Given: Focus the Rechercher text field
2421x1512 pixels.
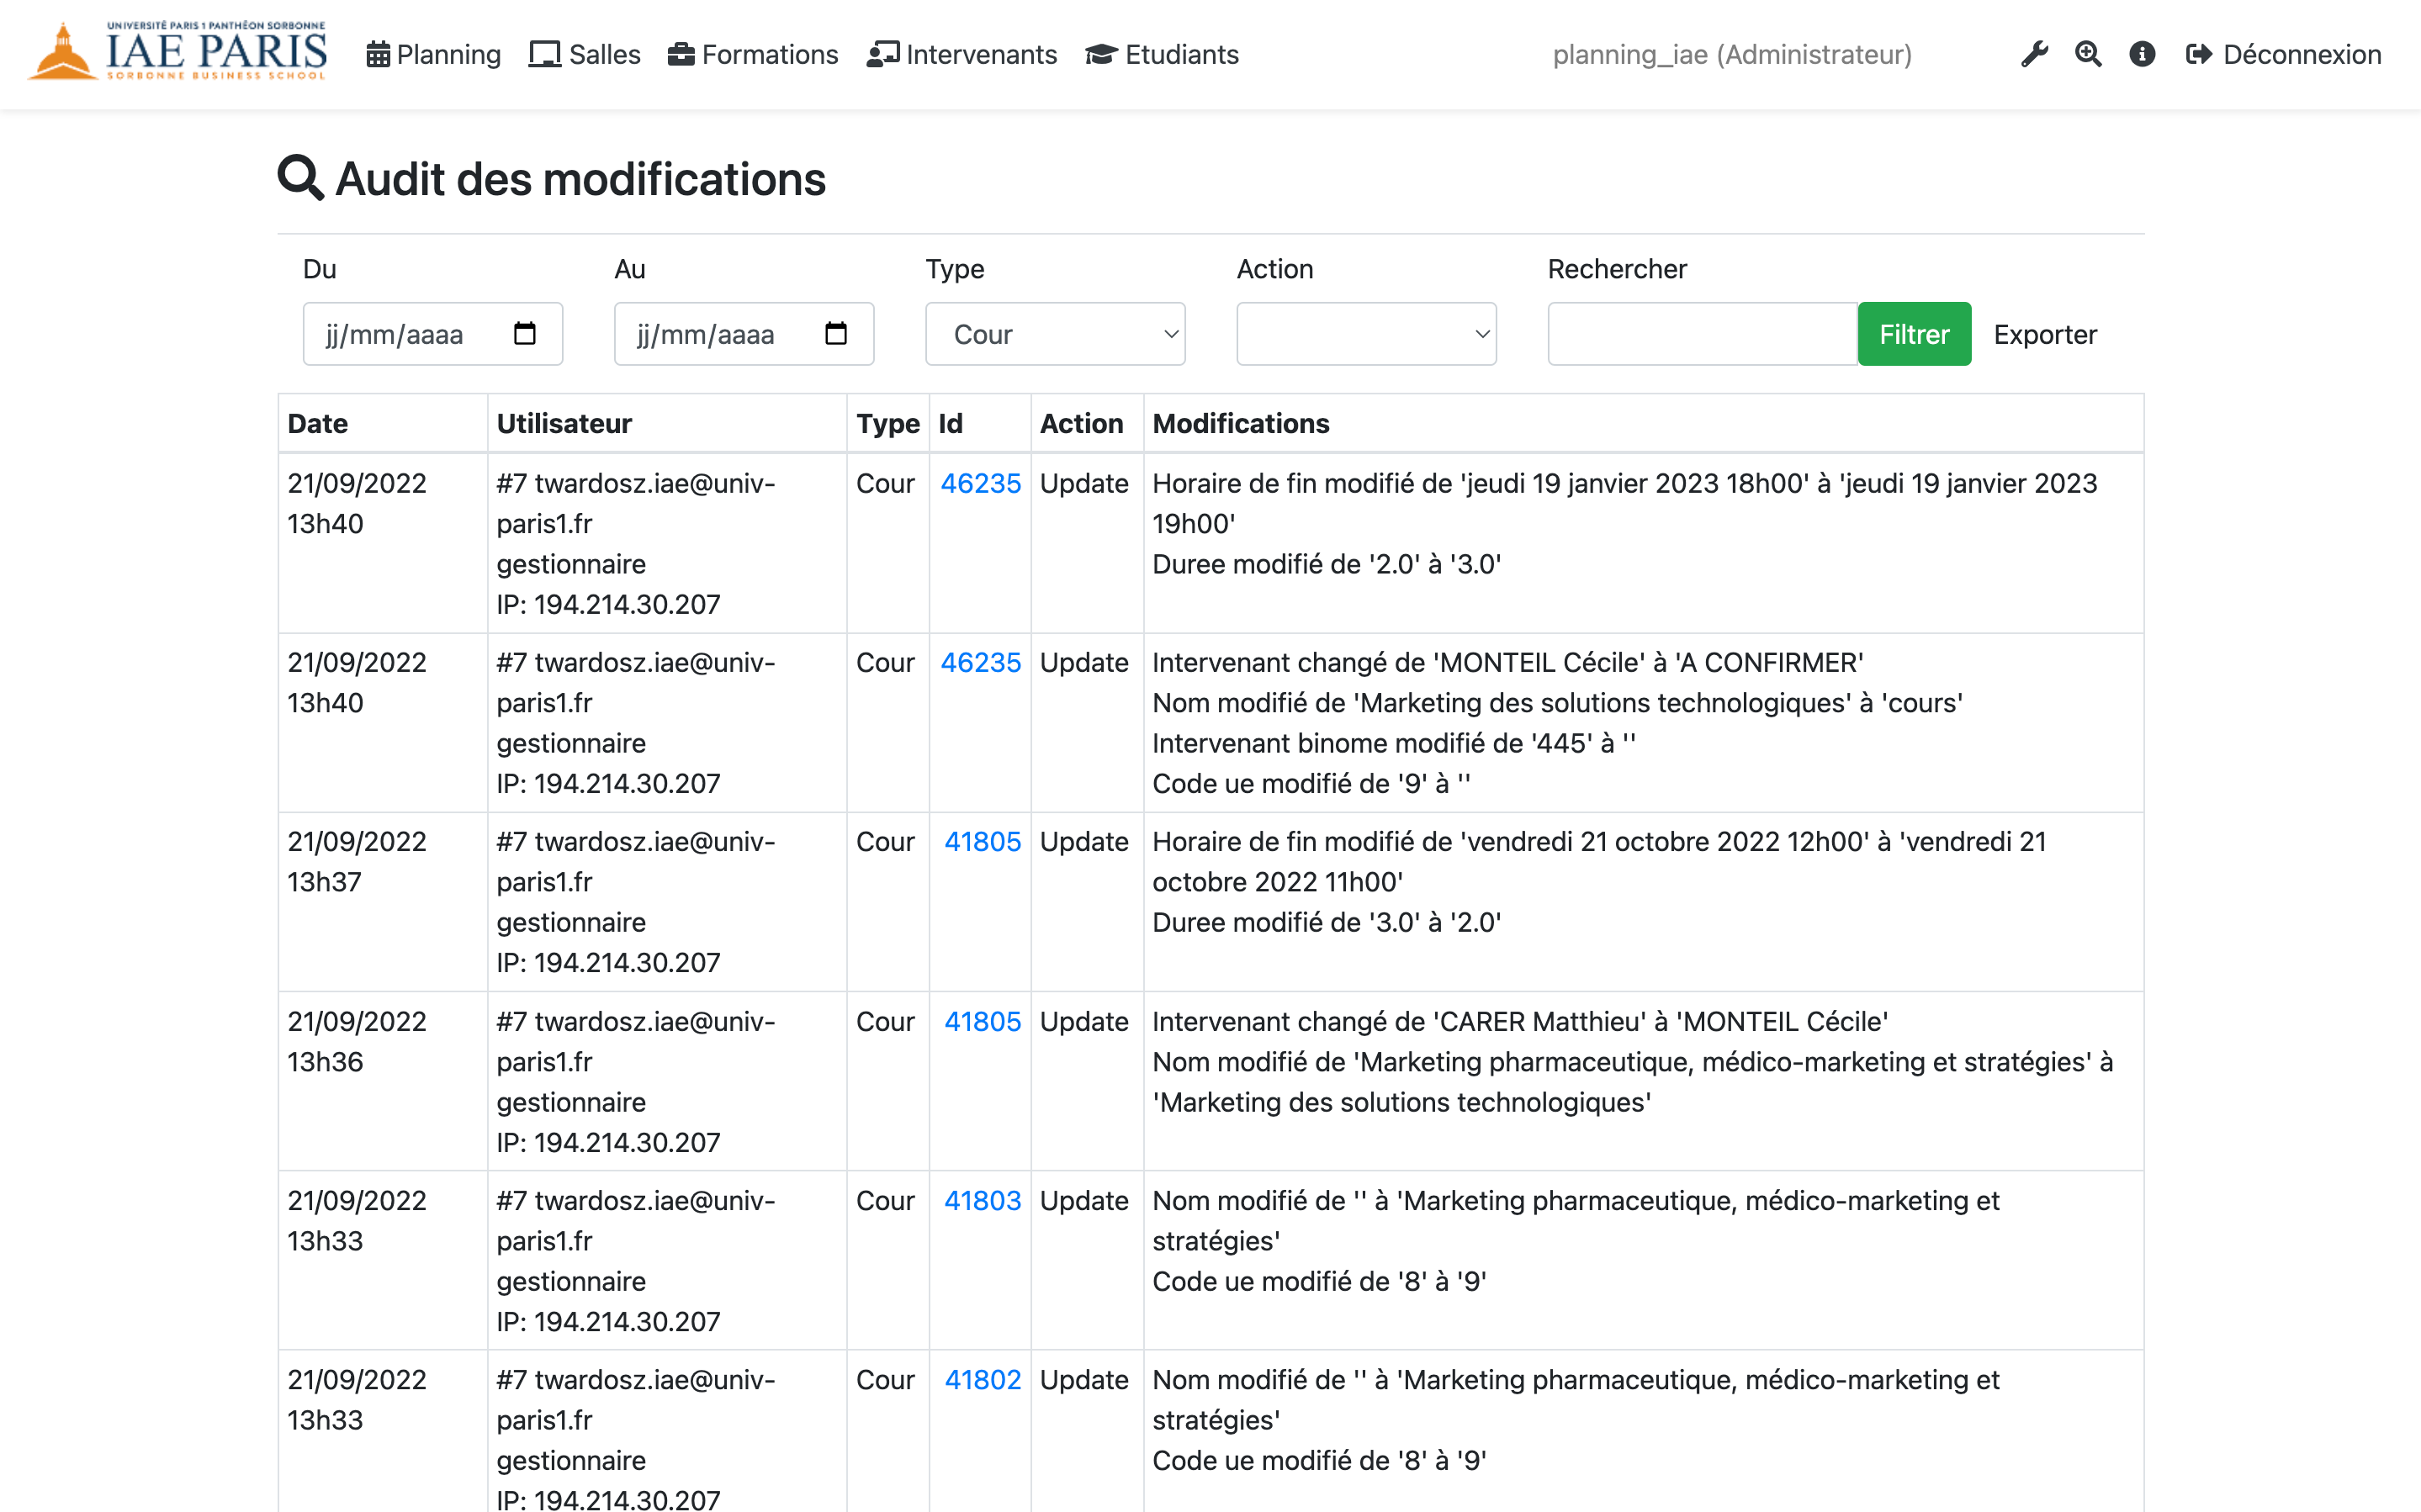Looking at the screenshot, I should (x=1703, y=334).
